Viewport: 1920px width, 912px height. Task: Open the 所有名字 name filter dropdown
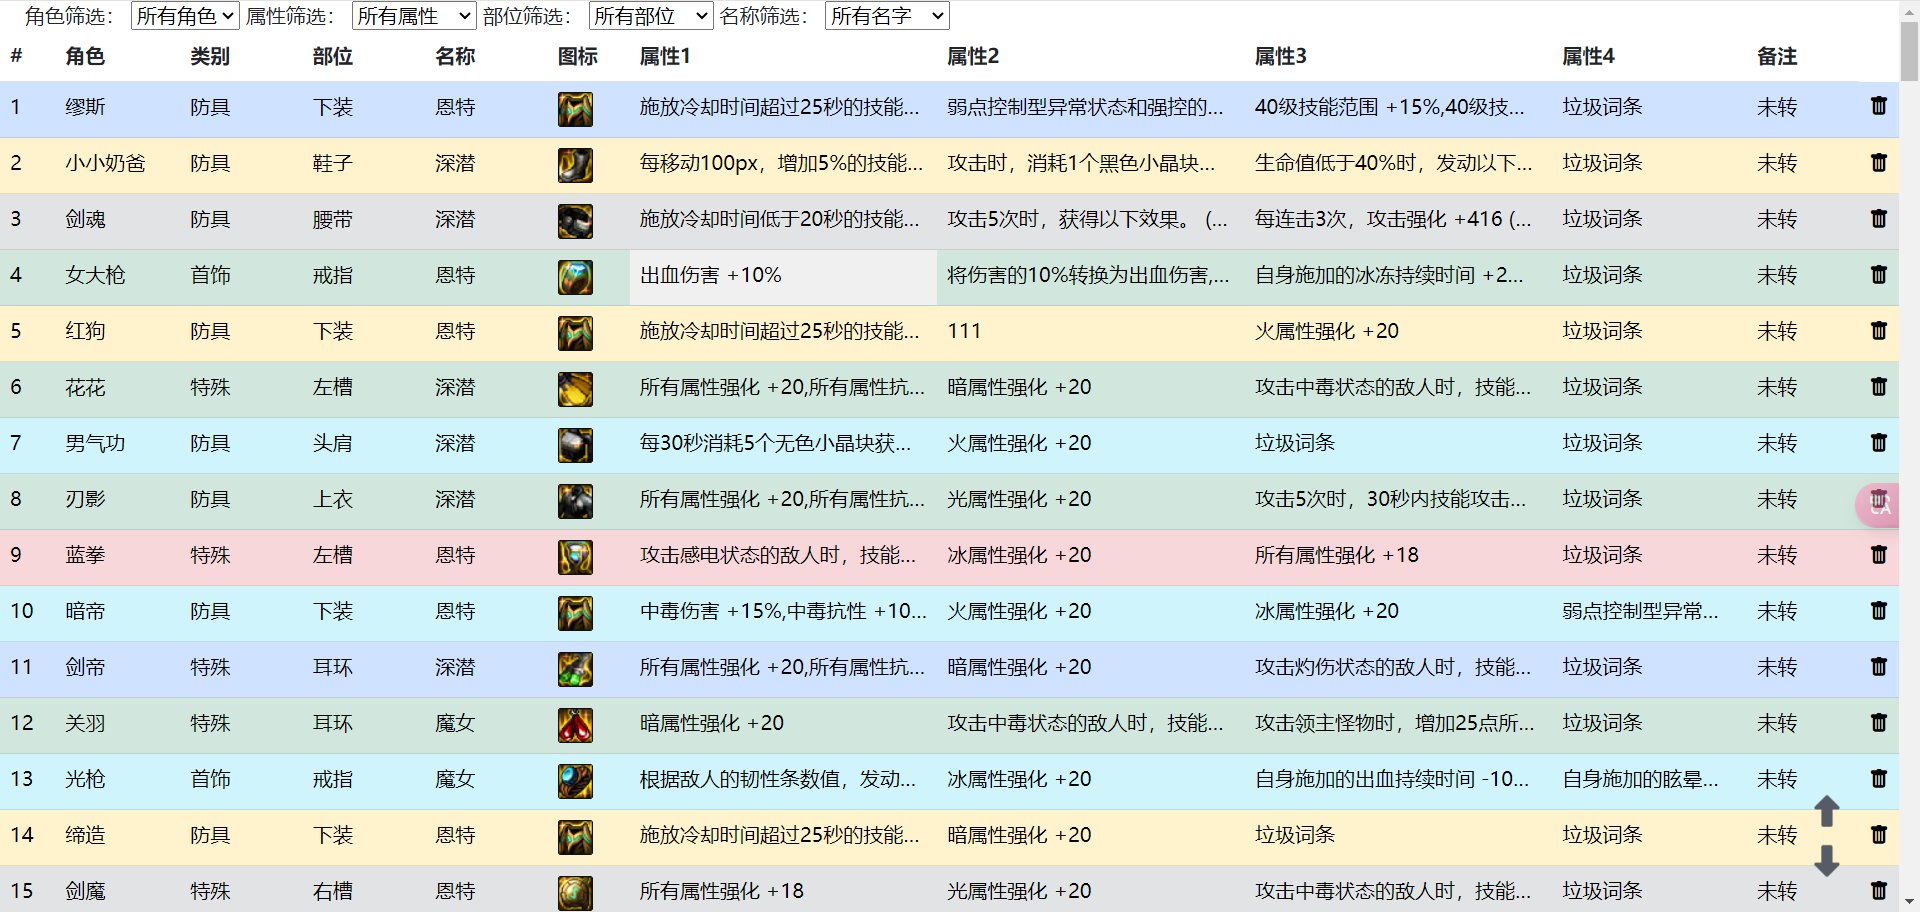pyautogui.click(x=887, y=16)
